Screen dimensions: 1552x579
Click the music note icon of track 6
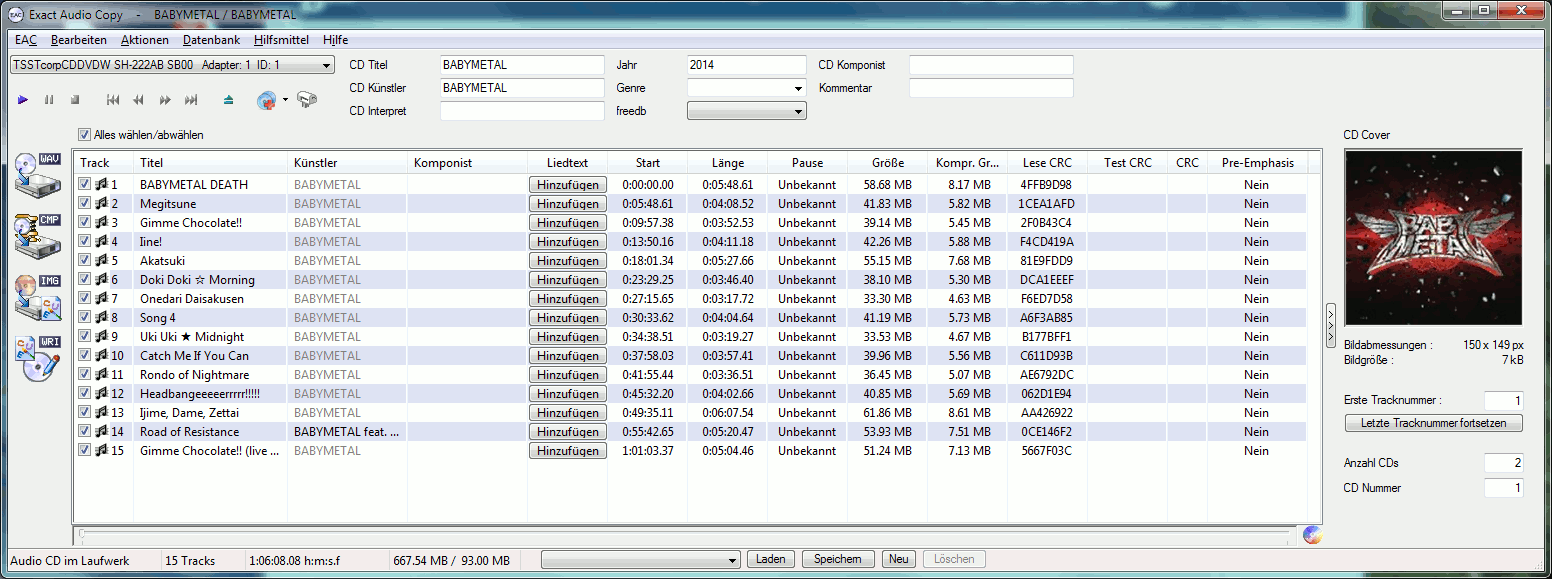coord(101,279)
